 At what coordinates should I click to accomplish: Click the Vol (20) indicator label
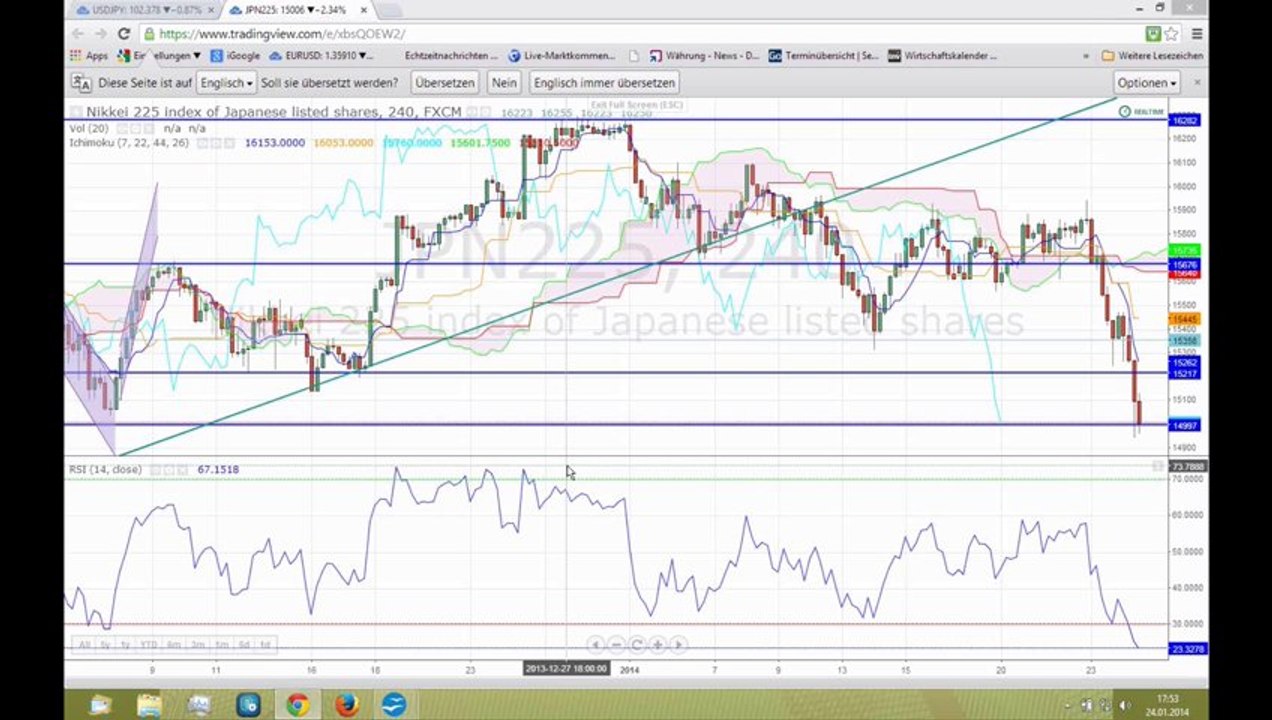89,128
